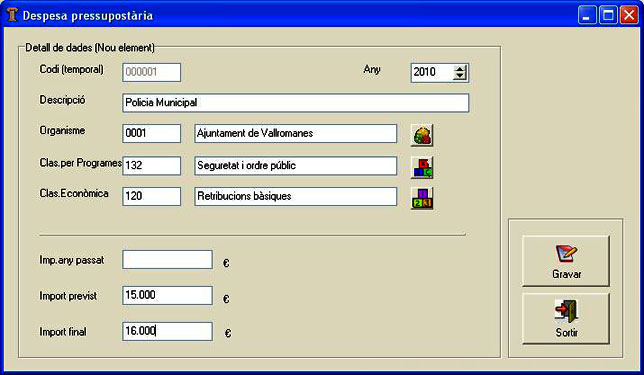Viewport: 644px width, 375px height.
Task: Click the Codi (temporal) field 000001
Action: tap(152, 72)
